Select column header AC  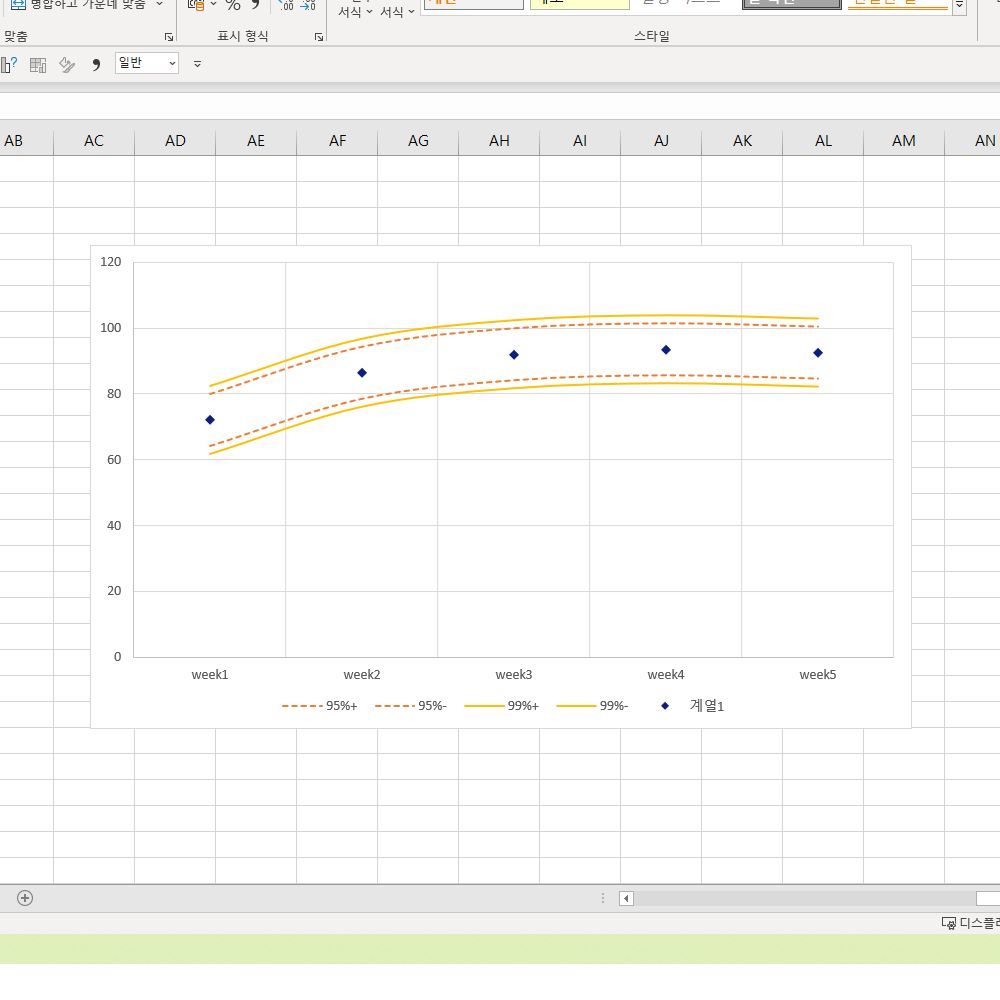(x=94, y=141)
